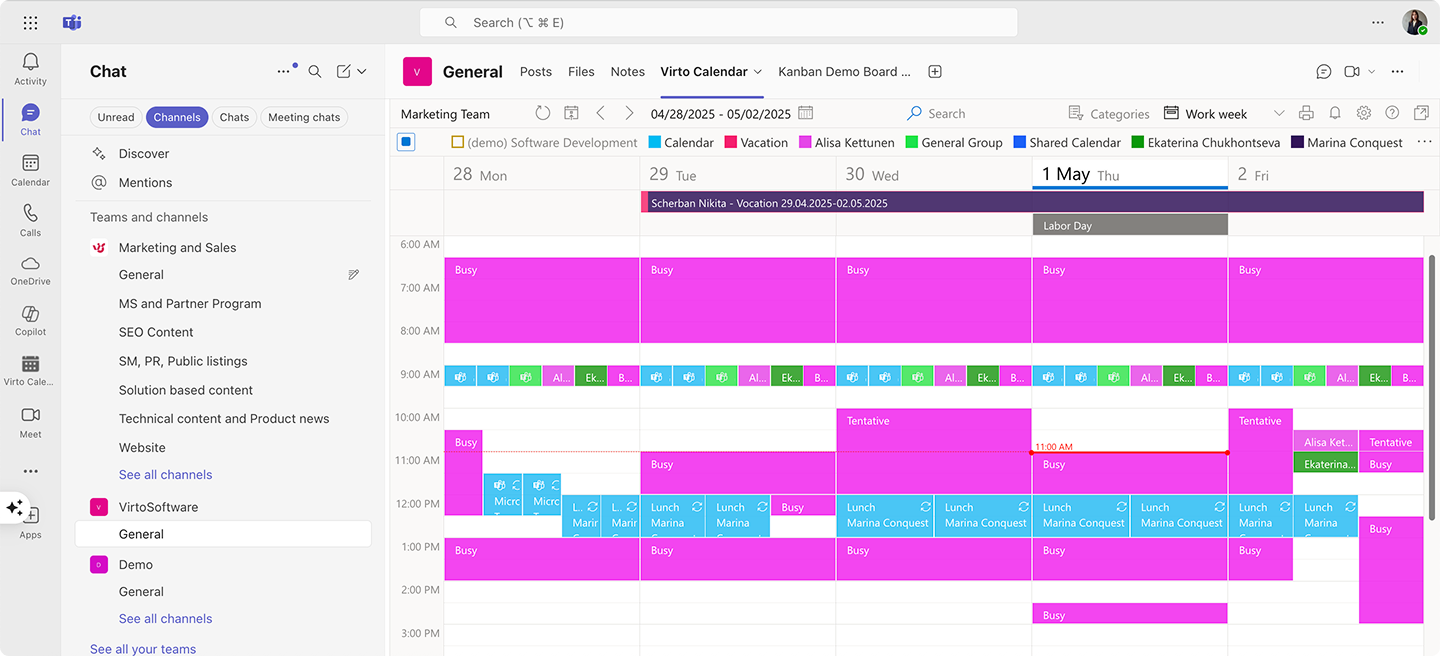Expand the Virto Calendar tab menu
Screen dimensions: 1440x656
758,72
